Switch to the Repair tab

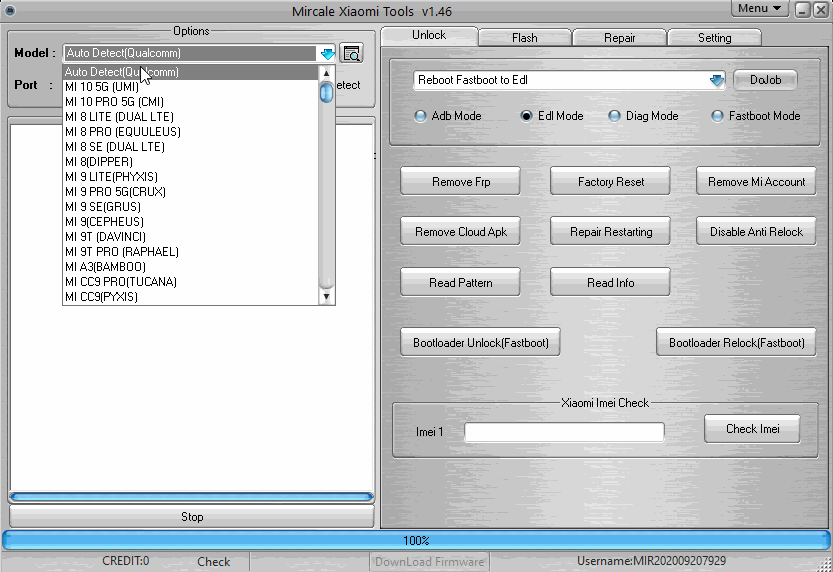619,38
